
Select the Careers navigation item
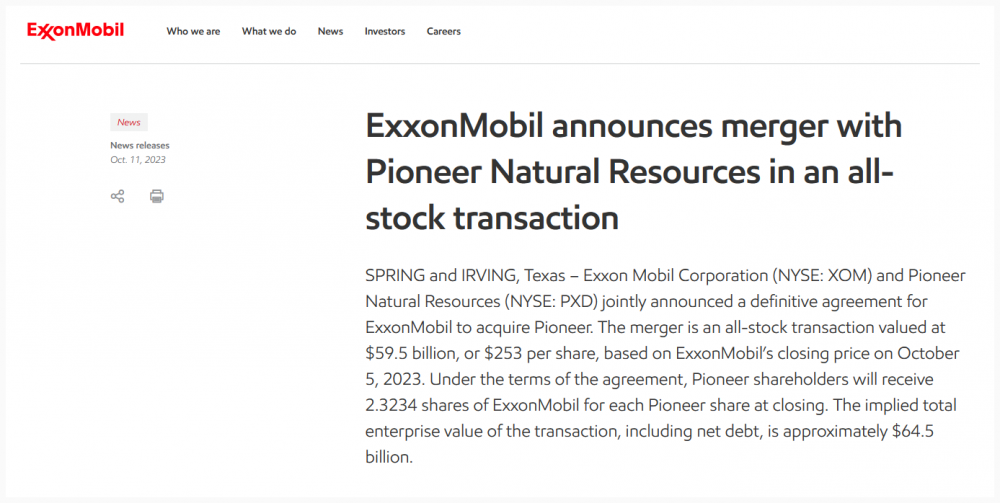point(443,31)
